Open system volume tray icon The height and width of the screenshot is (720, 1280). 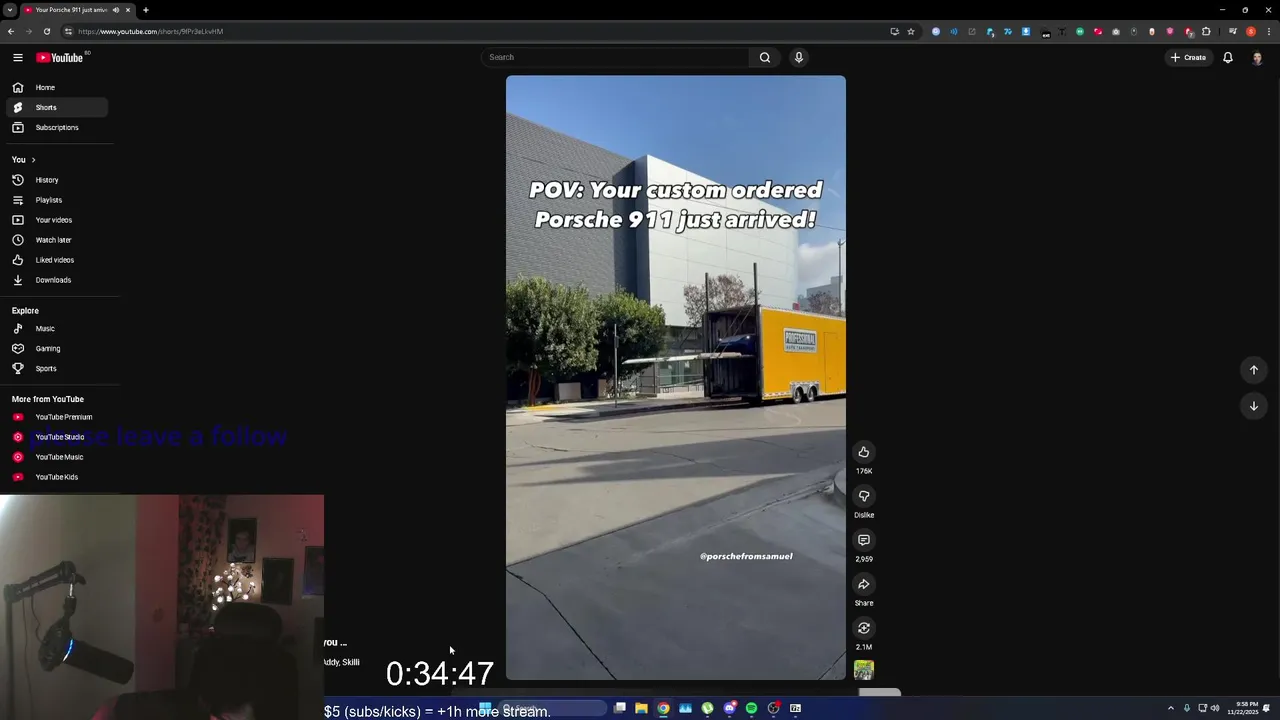tap(1215, 708)
